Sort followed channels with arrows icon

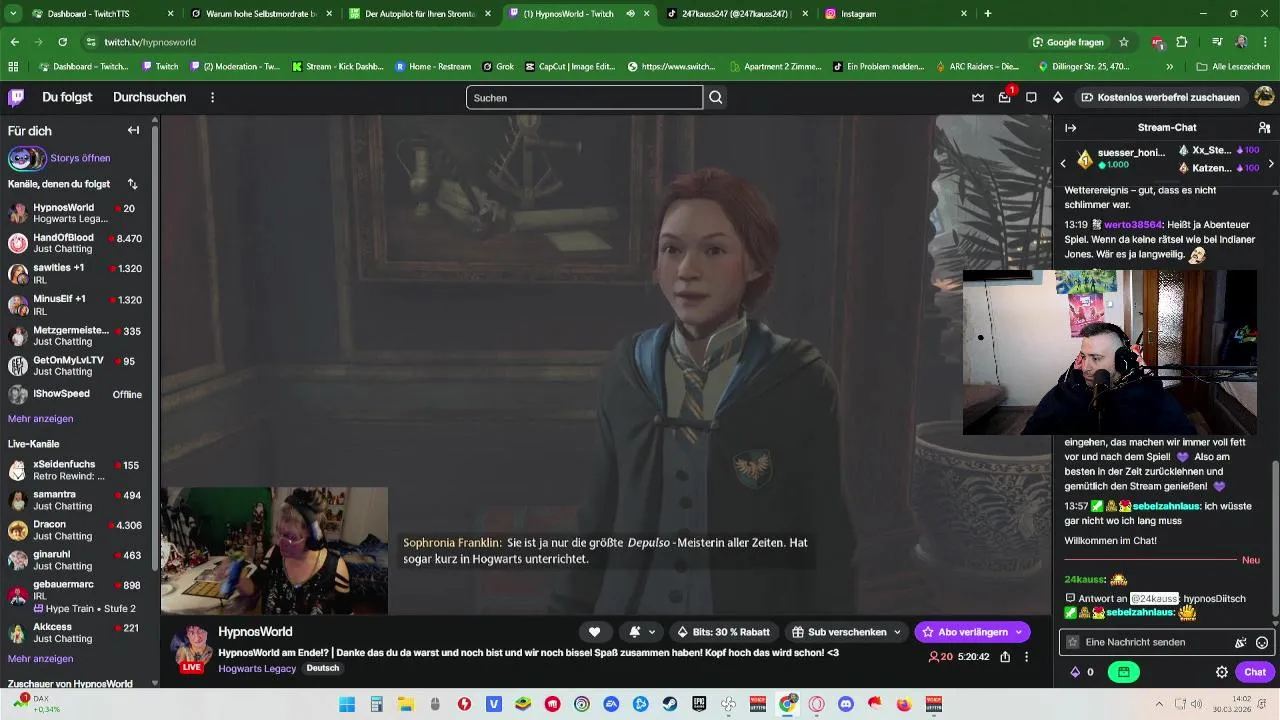click(132, 184)
